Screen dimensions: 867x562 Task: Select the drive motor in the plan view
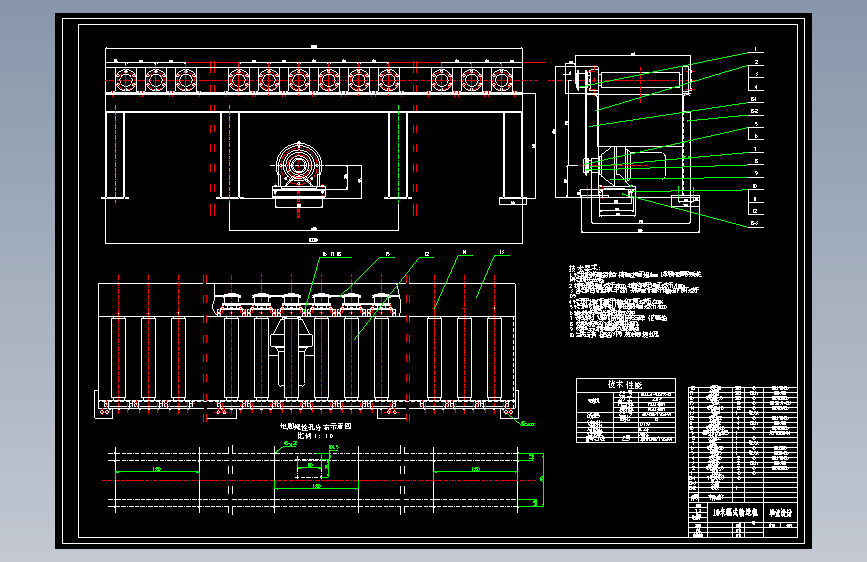coord(291,352)
